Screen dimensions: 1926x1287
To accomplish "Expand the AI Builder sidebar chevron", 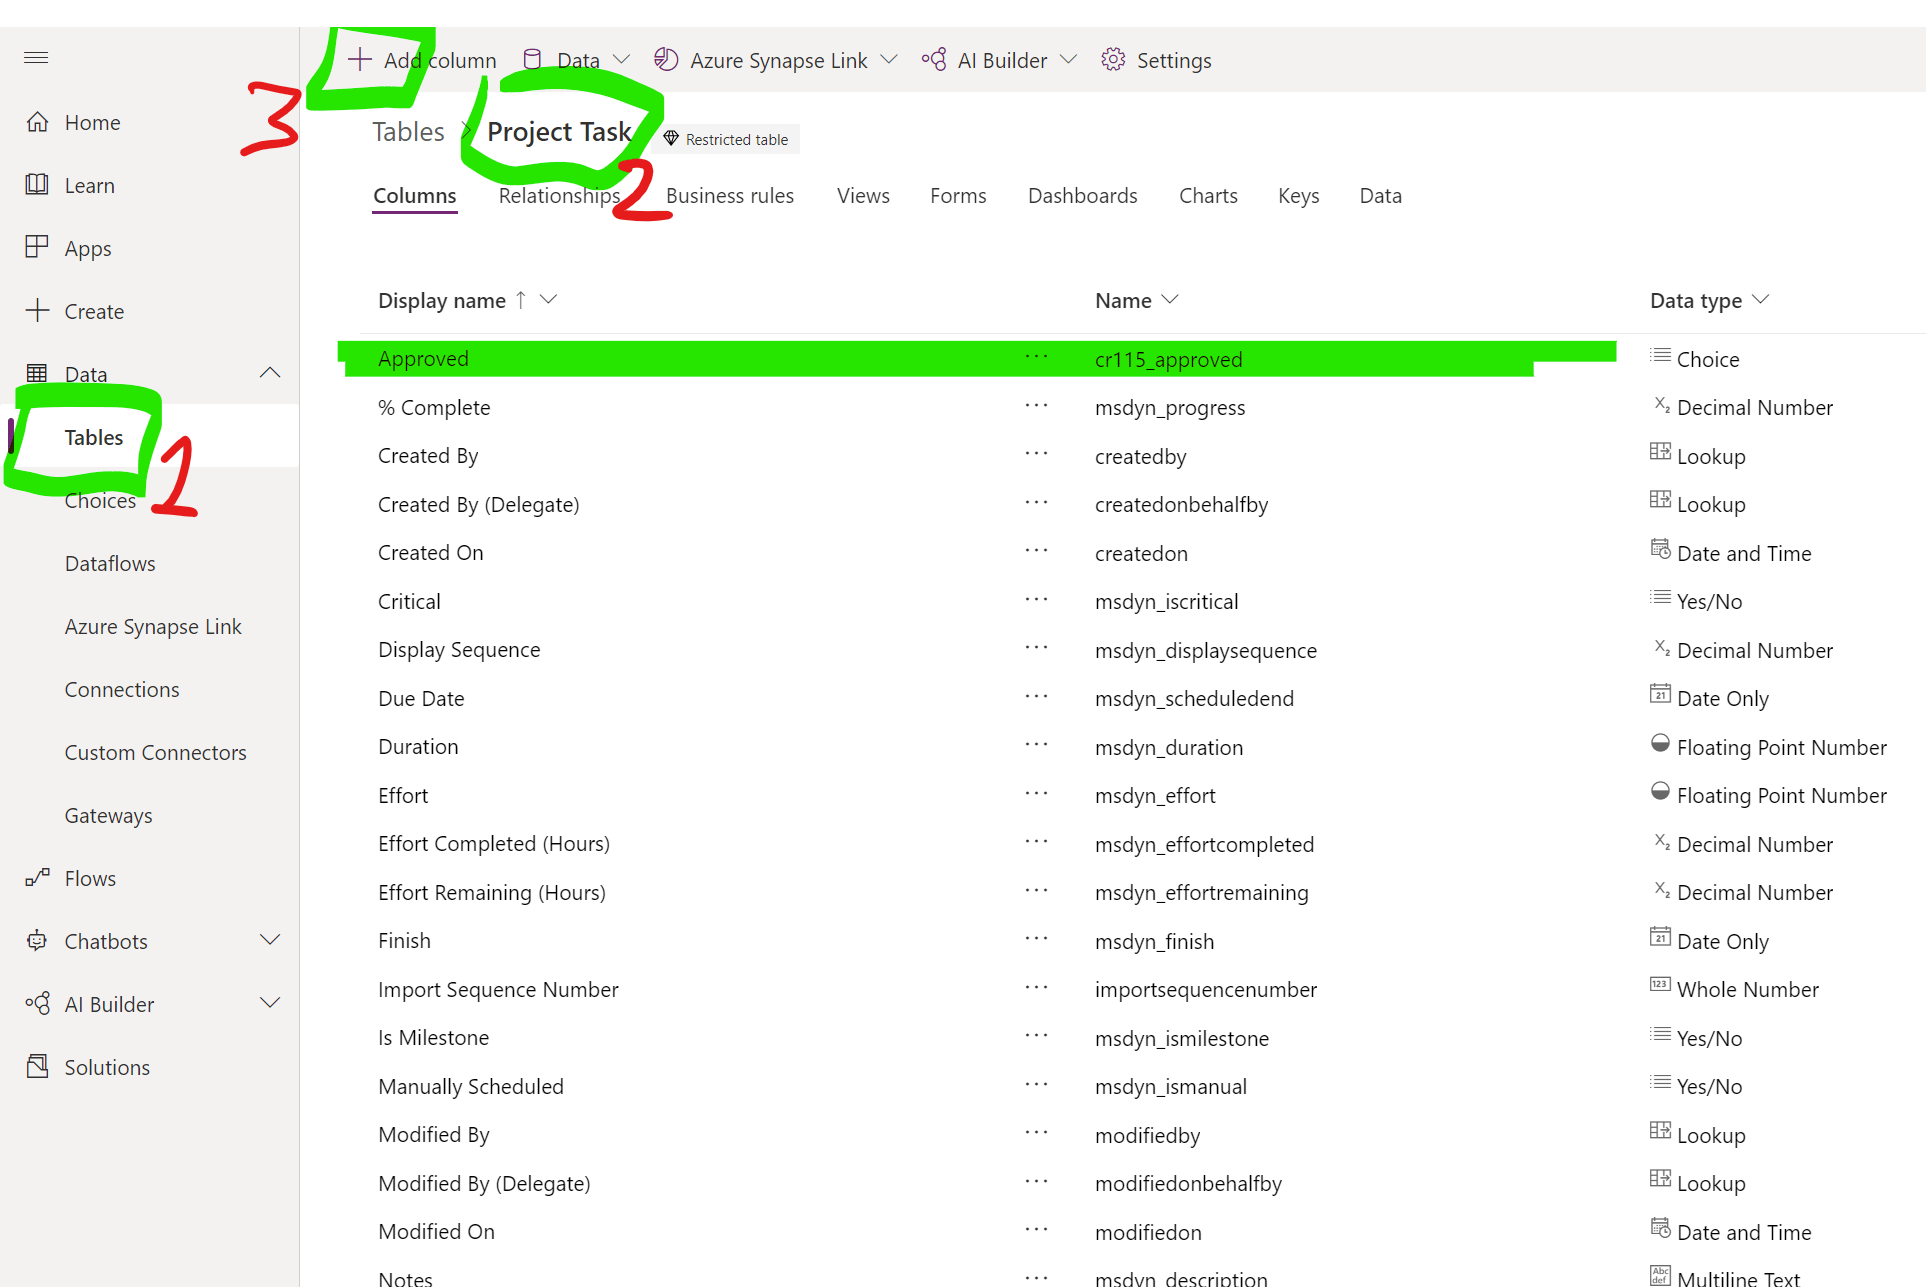I will pyautogui.click(x=270, y=1003).
